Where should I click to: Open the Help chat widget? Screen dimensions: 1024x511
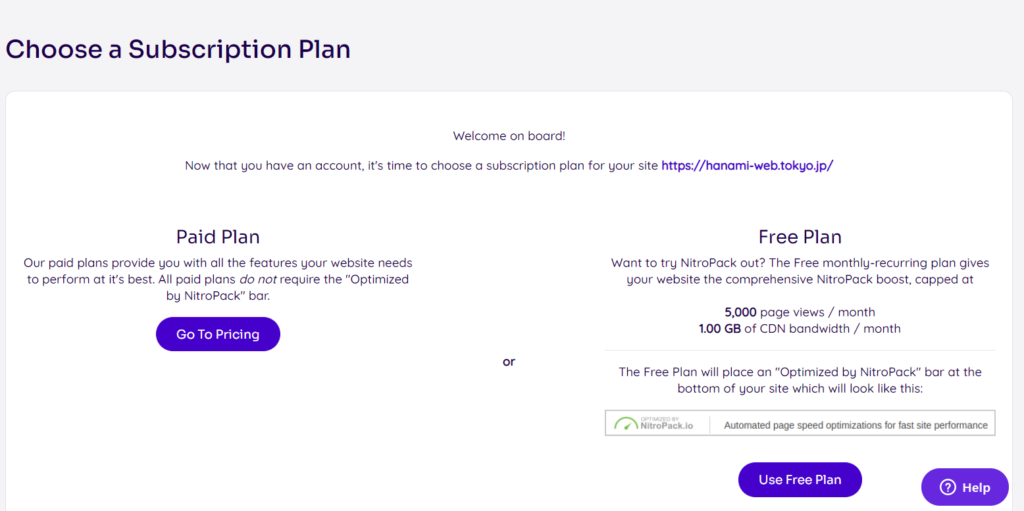[x=965, y=487]
